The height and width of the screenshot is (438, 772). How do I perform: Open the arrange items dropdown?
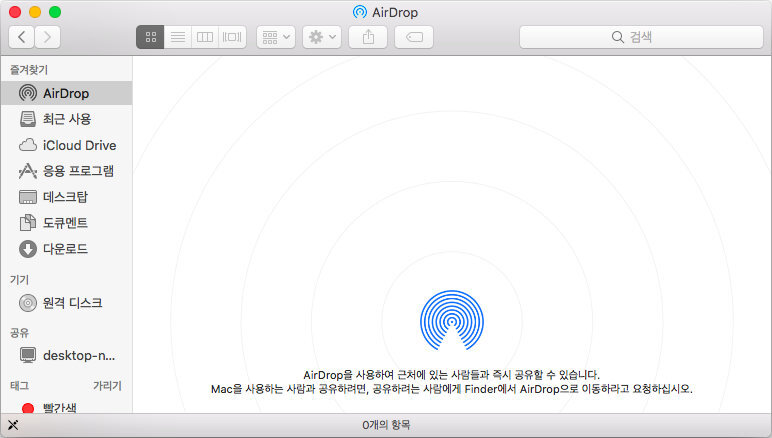[276, 37]
